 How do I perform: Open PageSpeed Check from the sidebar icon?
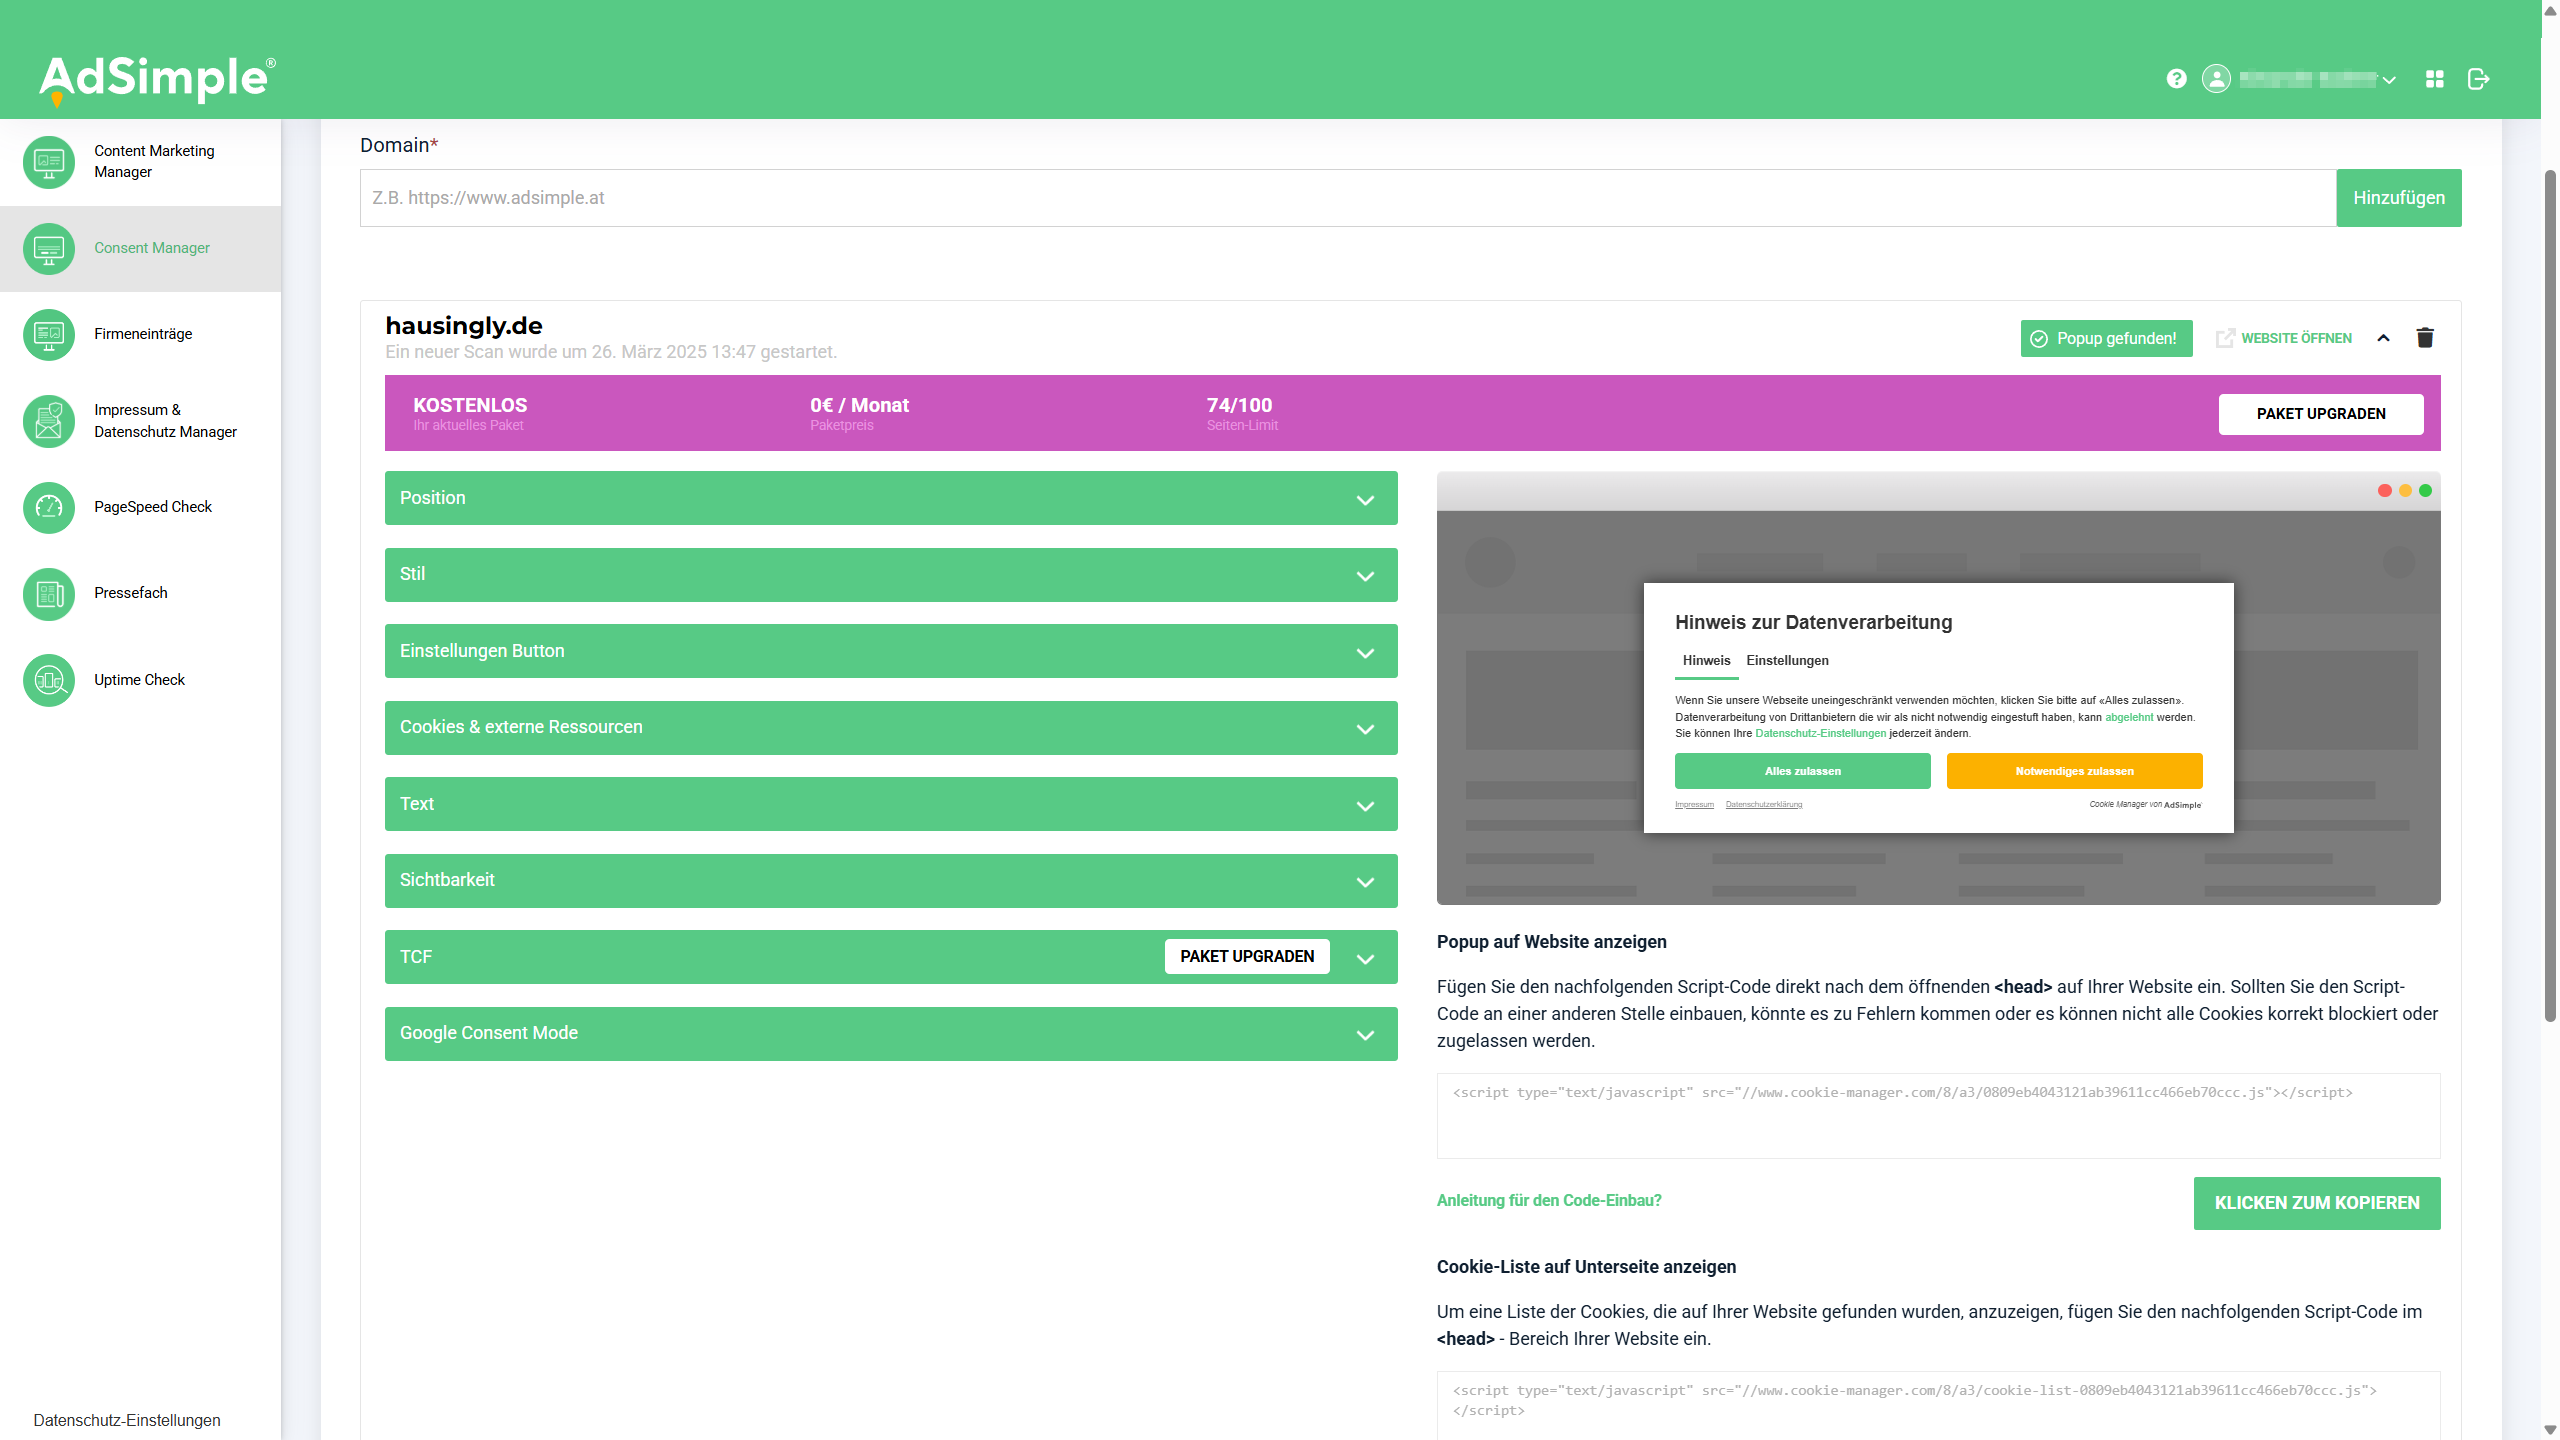tap(49, 507)
